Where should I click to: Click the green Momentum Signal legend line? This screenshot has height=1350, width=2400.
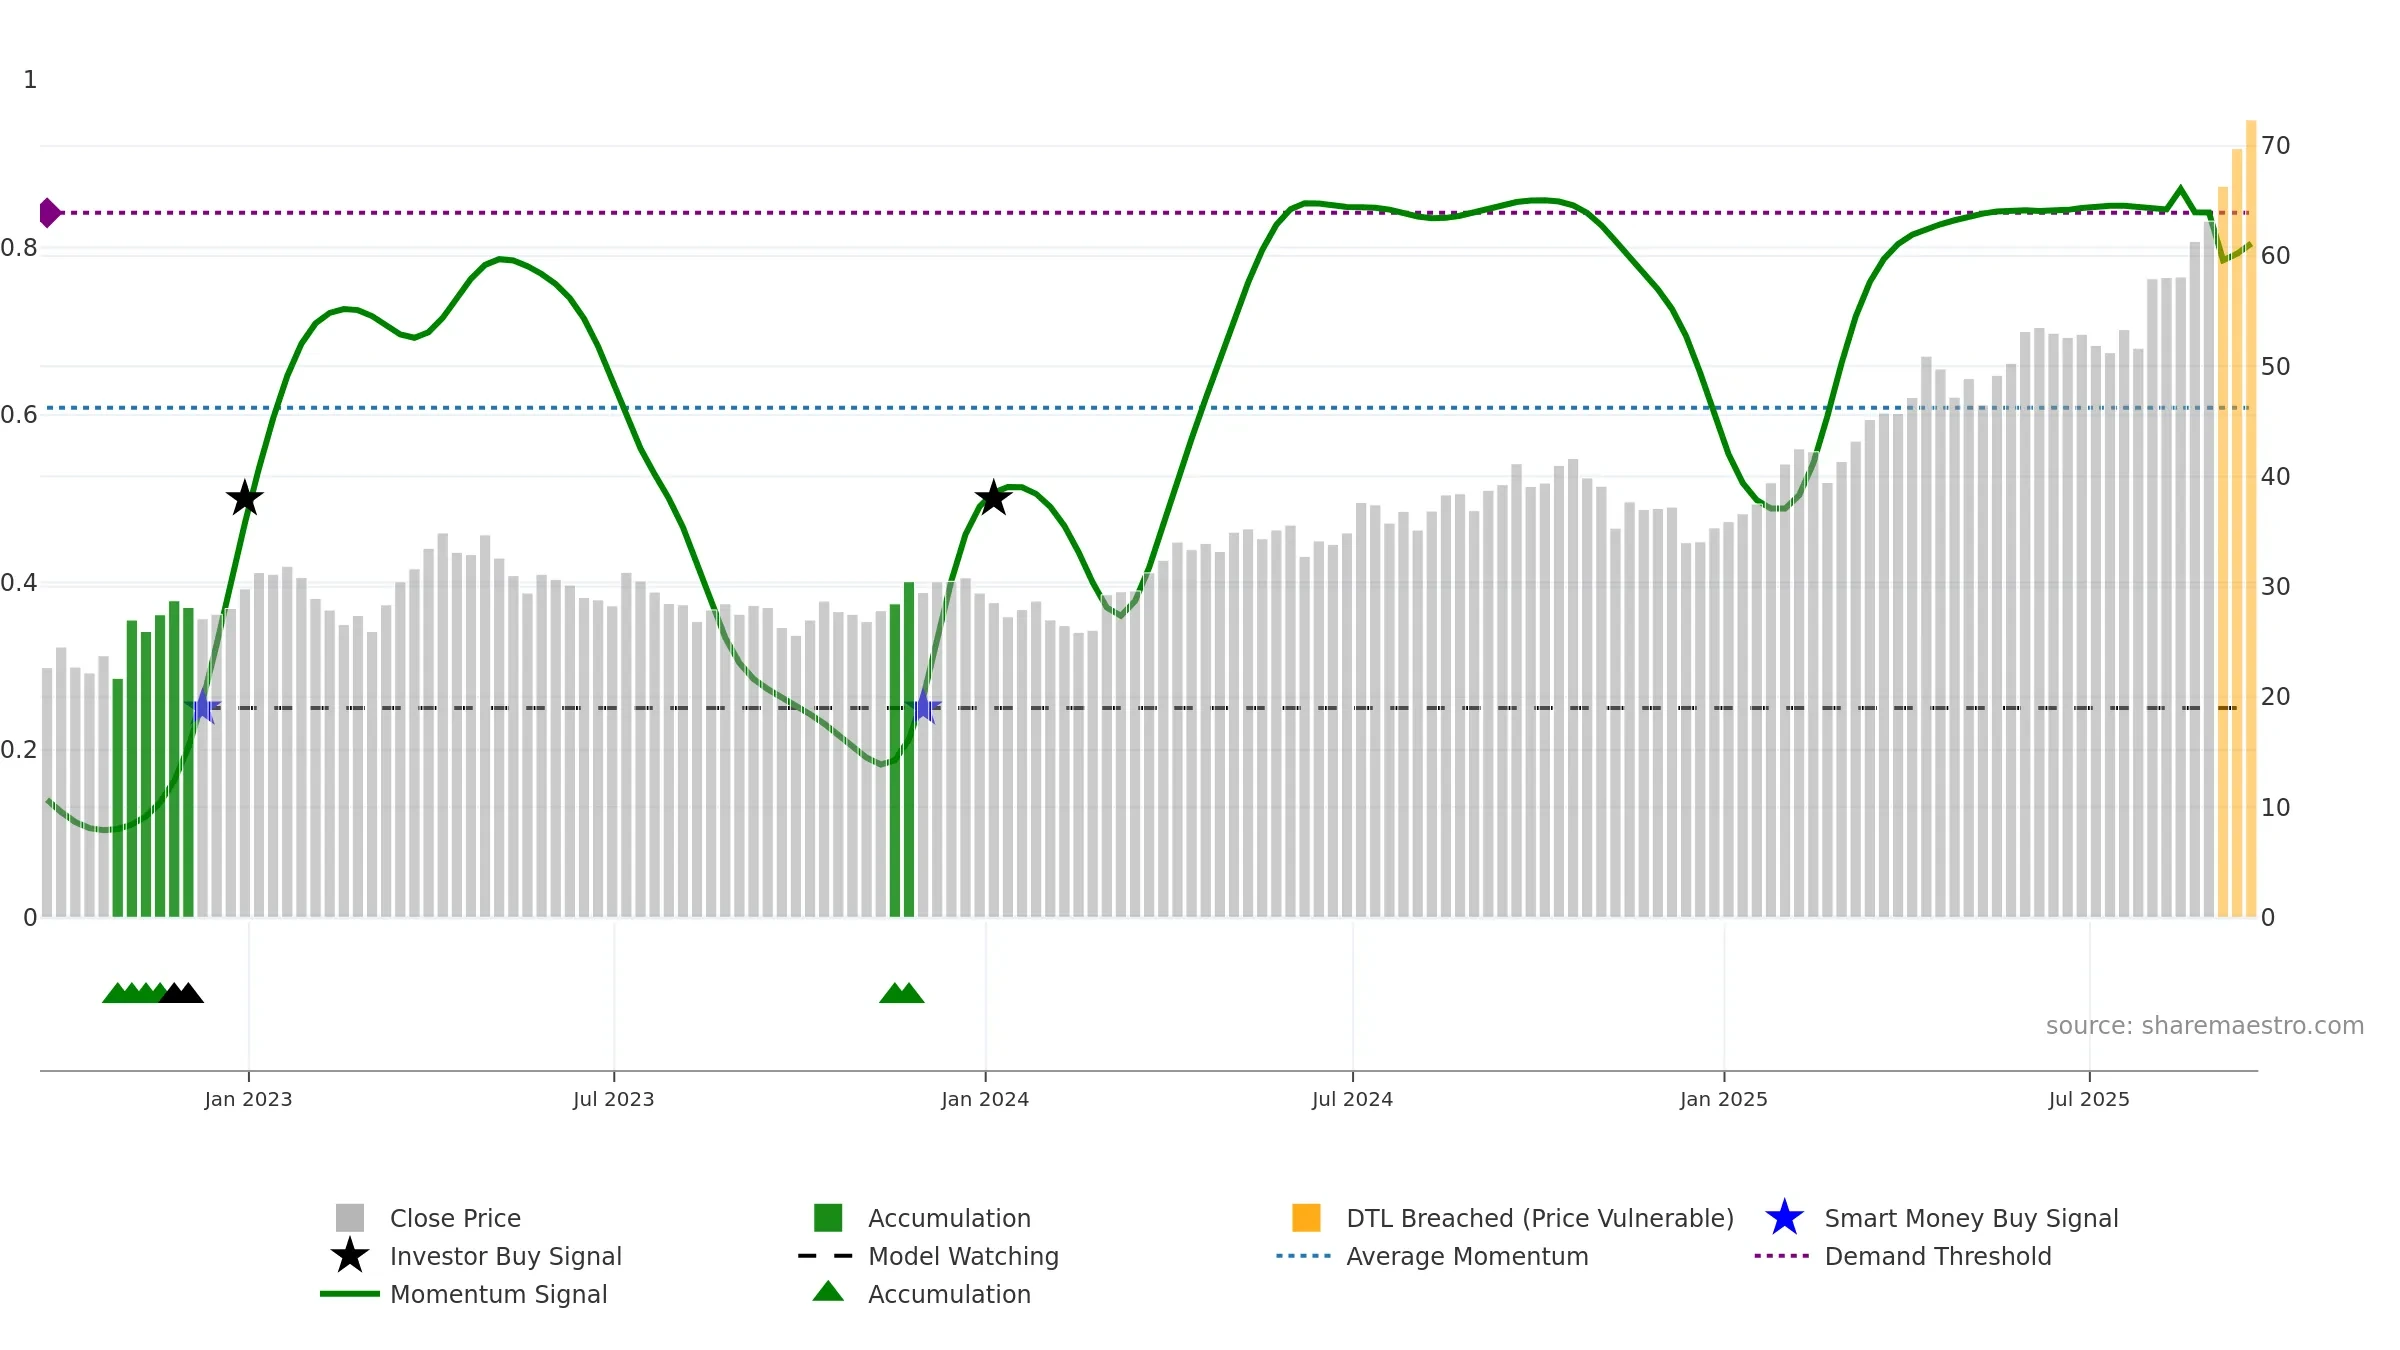point(350,1294)
